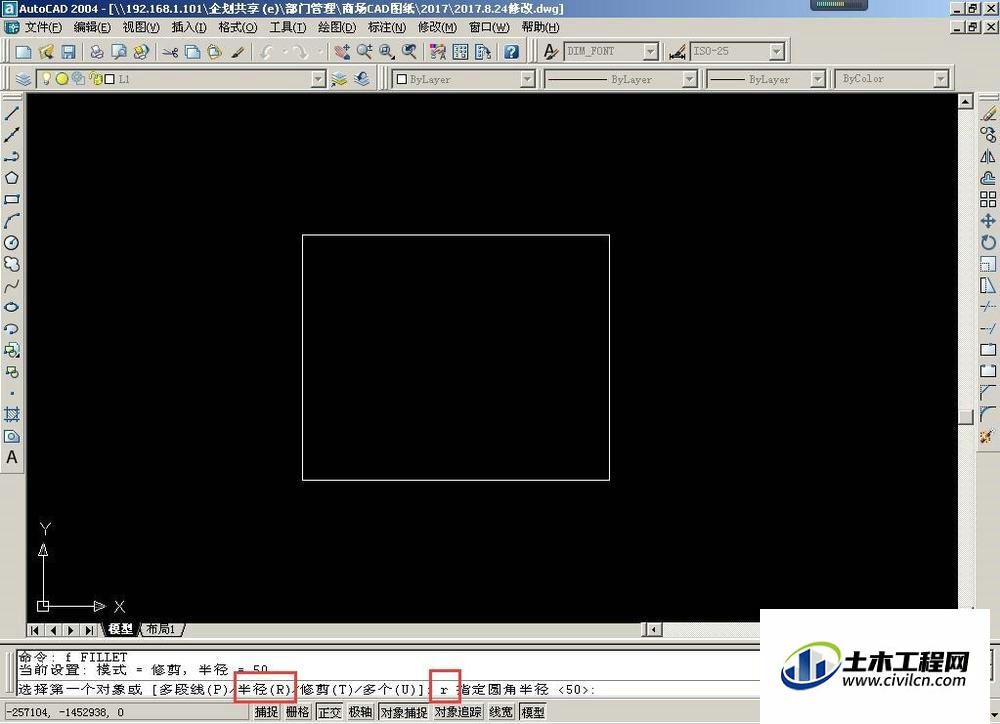1000x724 pixels.
Task: Click the Array tool
Action: click(988, 200)
